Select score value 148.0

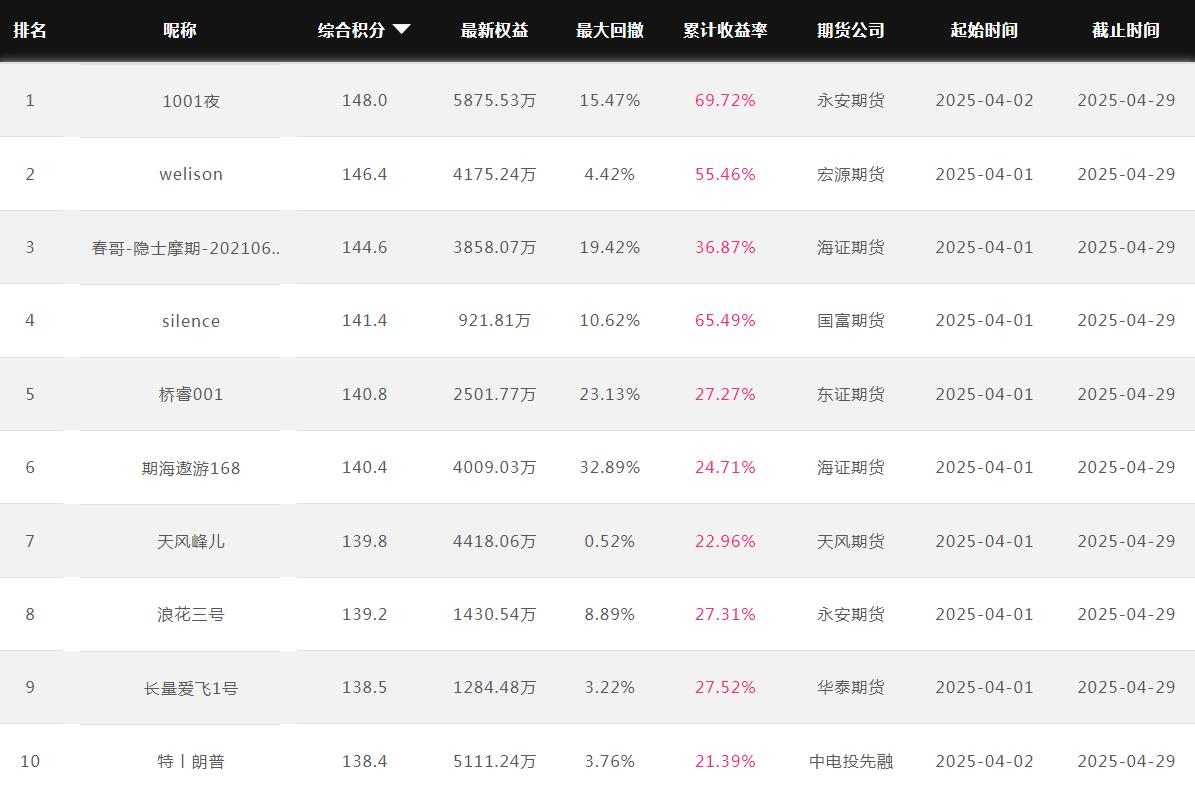[364, 101]
